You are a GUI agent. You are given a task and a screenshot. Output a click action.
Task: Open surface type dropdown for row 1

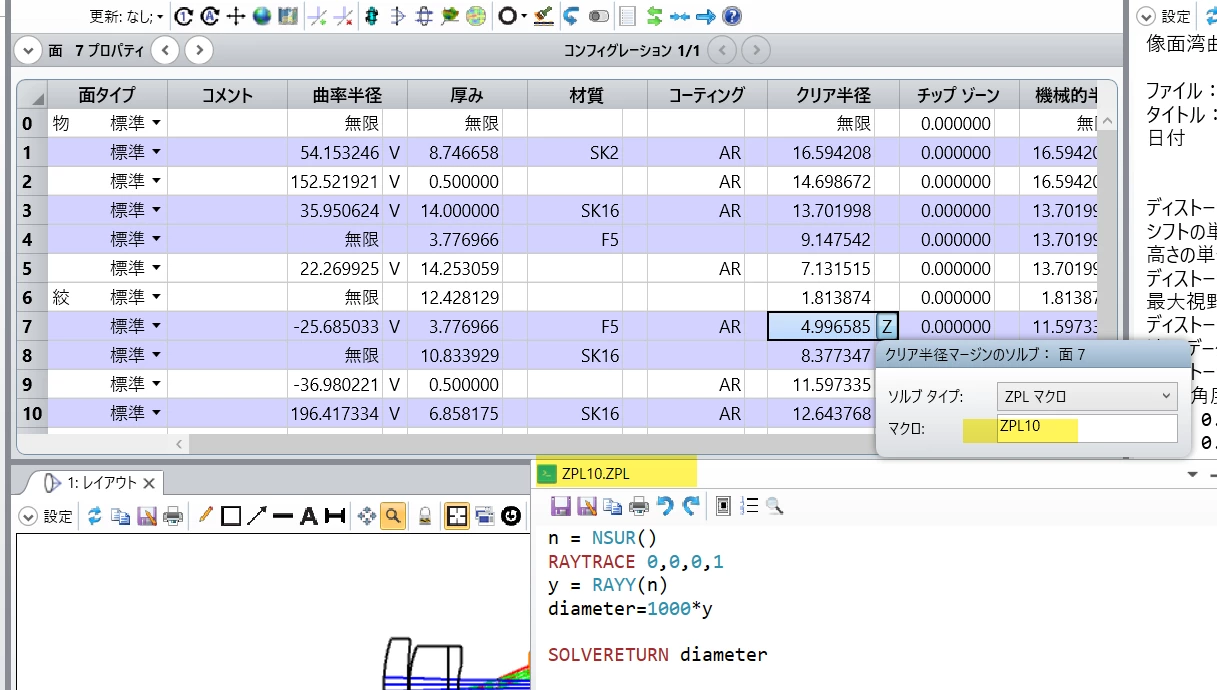(x=156, y=152)
